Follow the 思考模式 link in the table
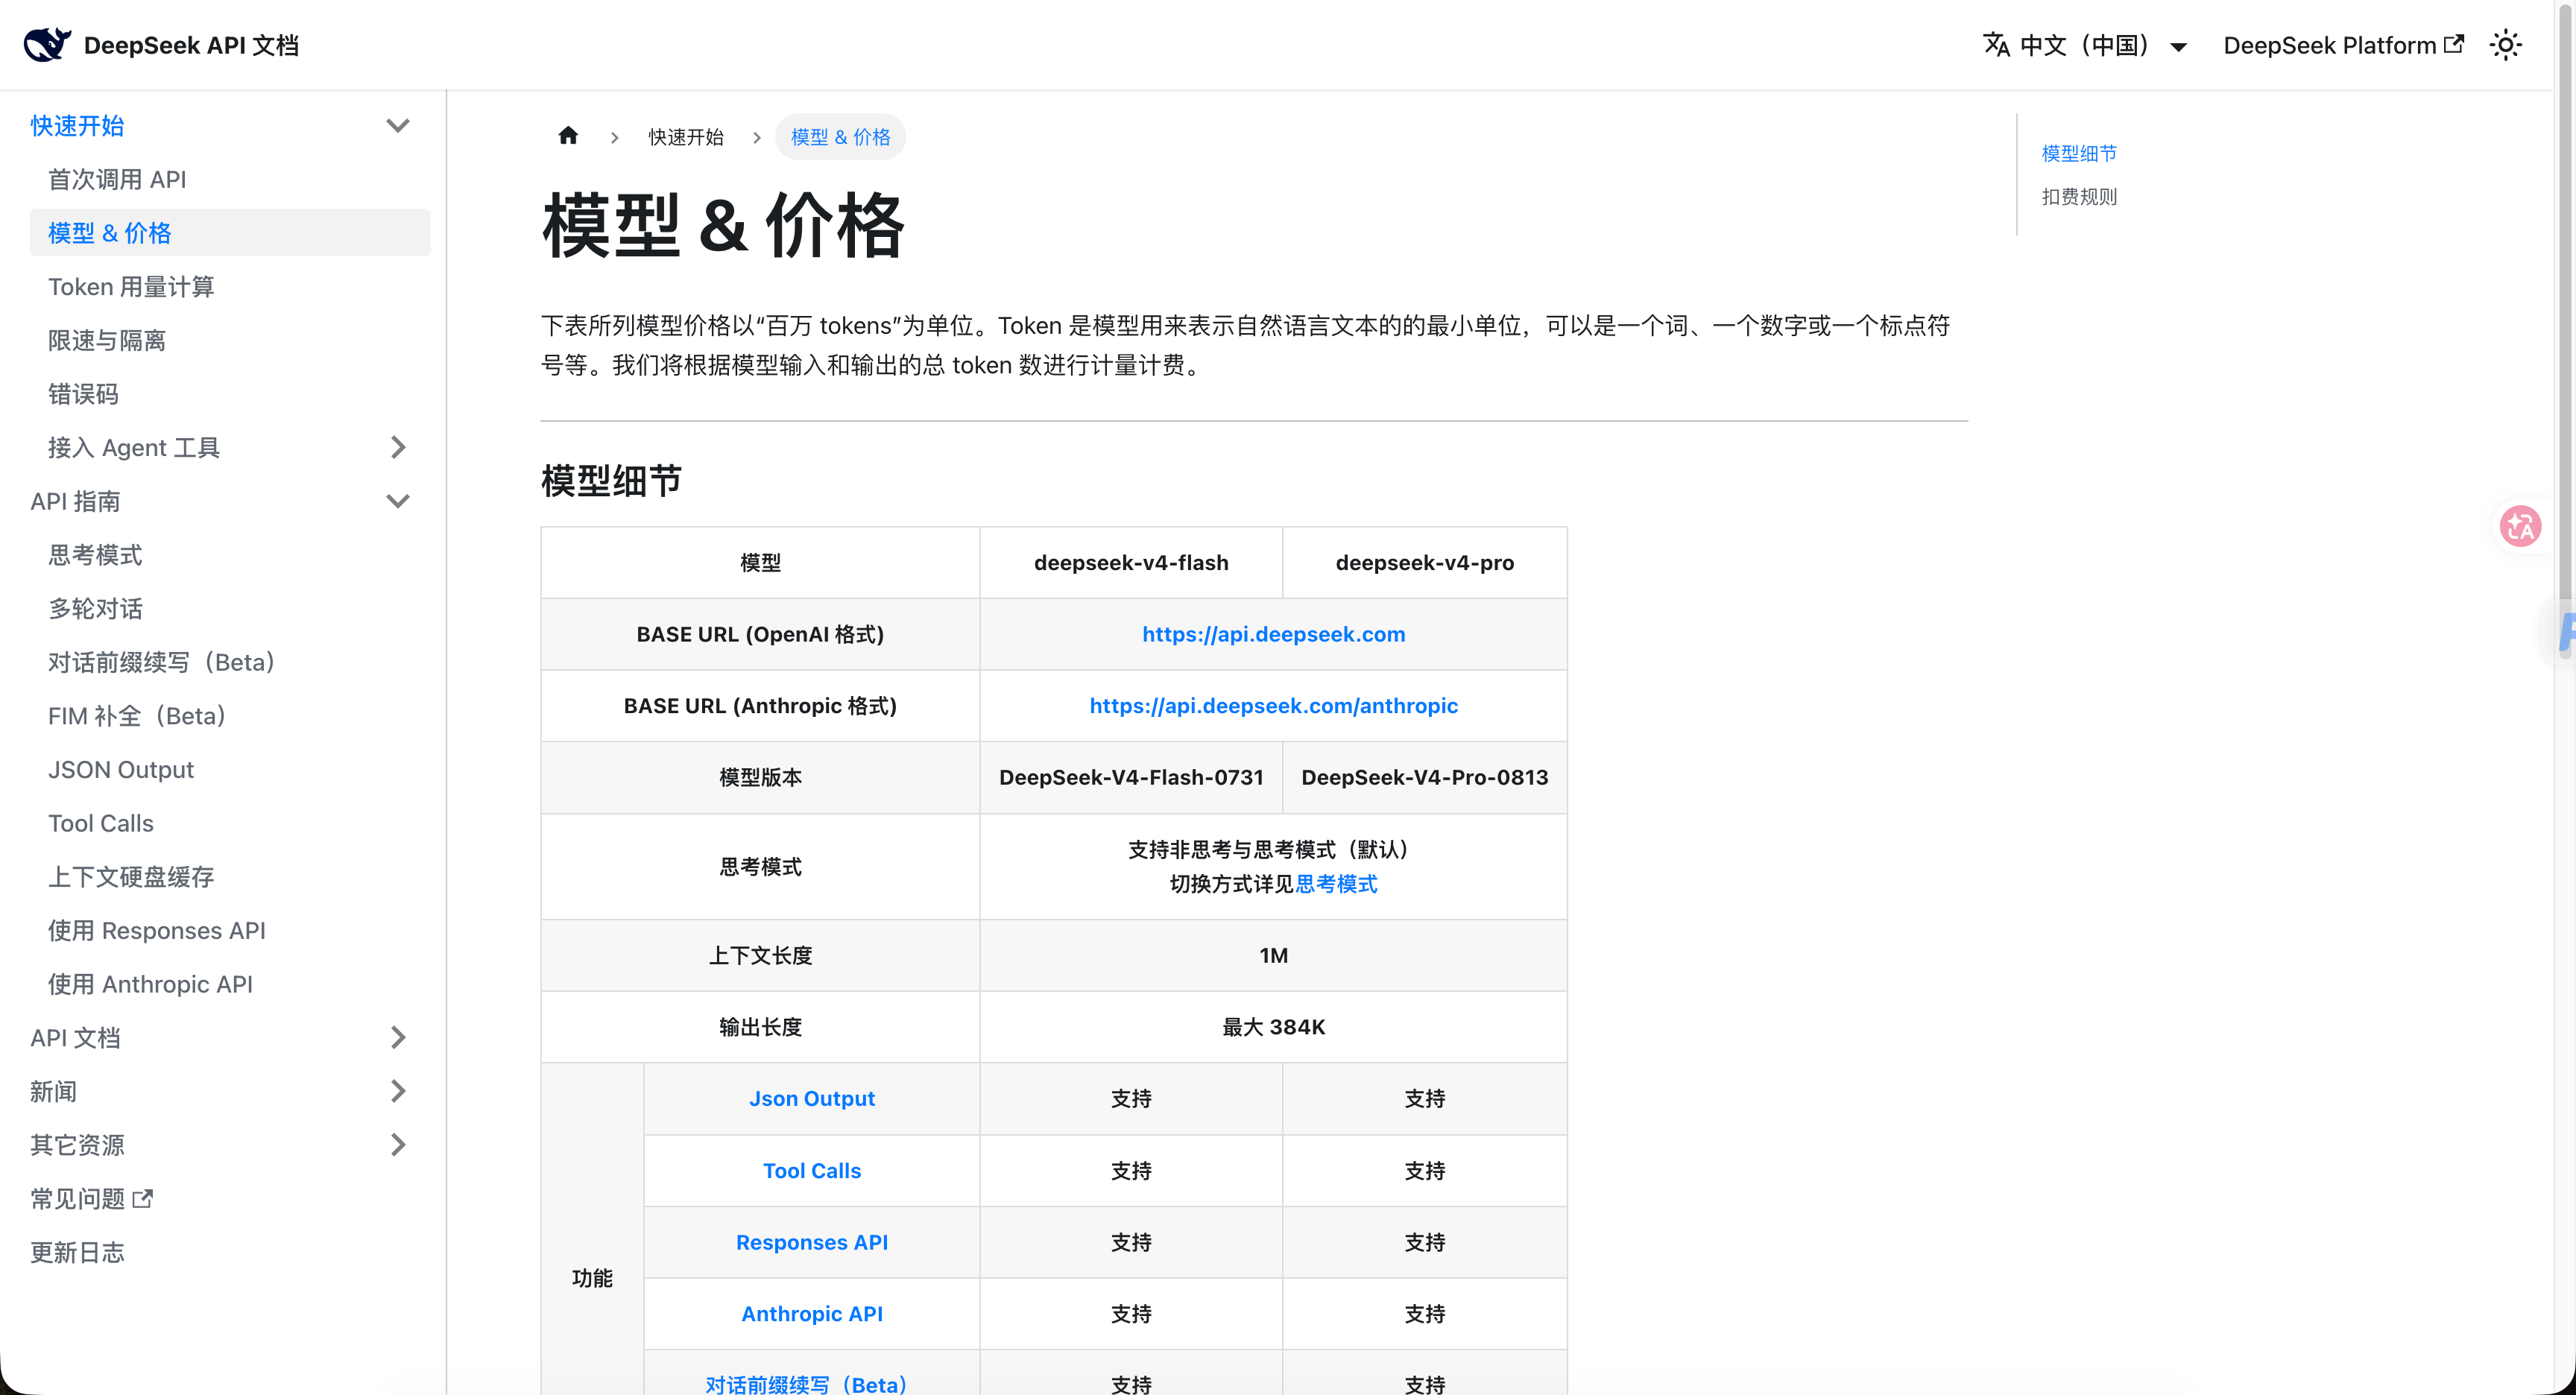 (x=1336, y=884)
